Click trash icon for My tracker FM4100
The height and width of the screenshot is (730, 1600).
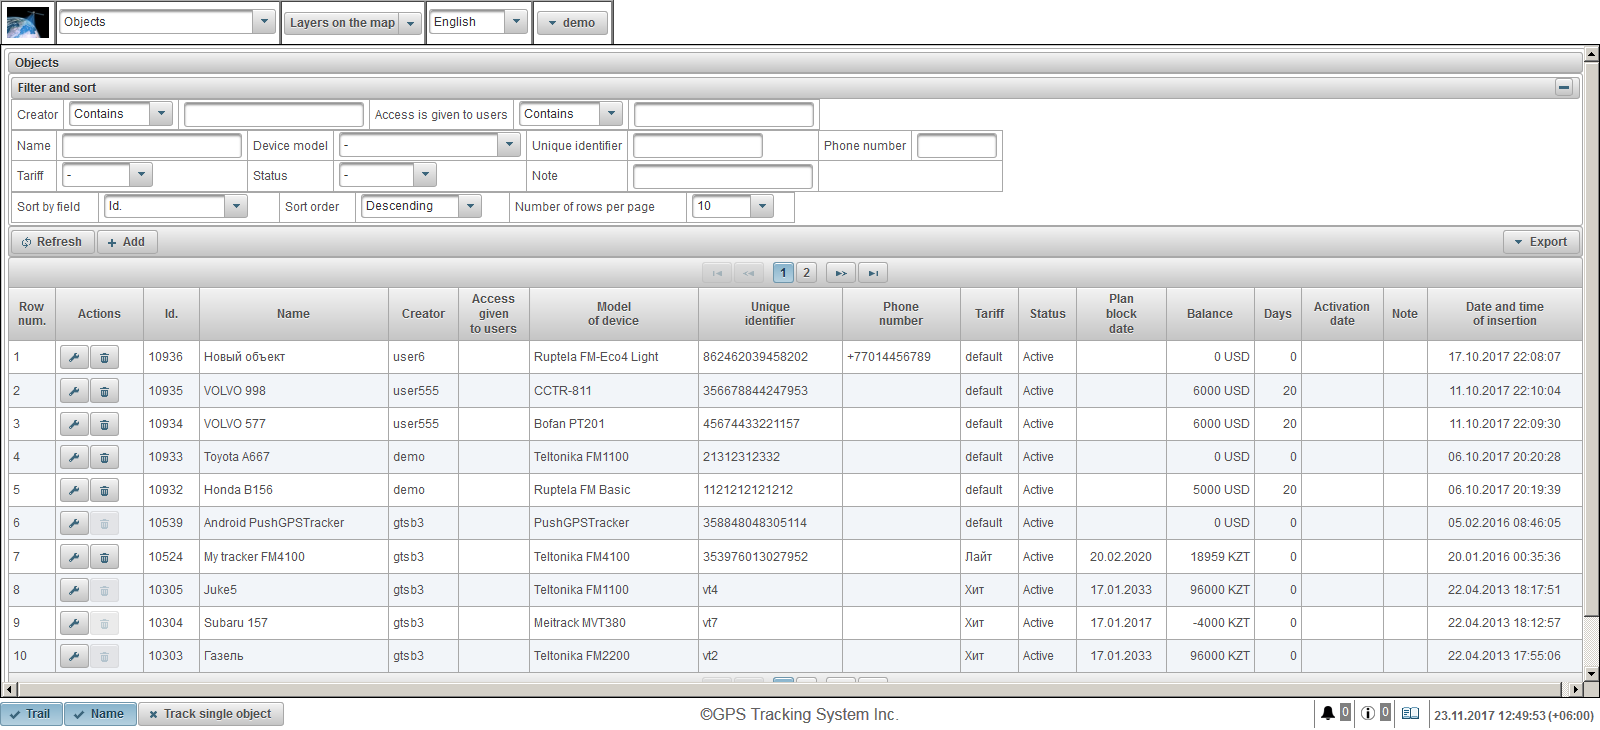pyautogui.click(x=104, y=557)
